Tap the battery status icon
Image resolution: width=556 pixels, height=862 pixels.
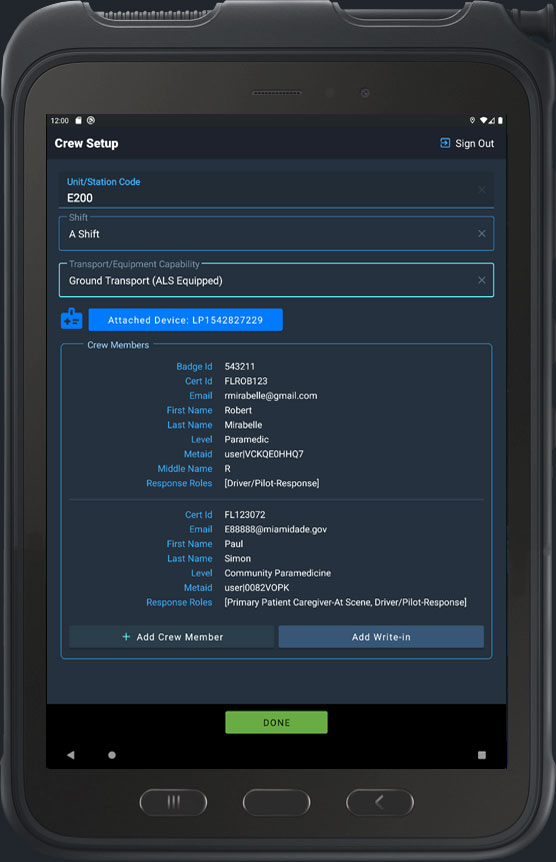(500, 120)
